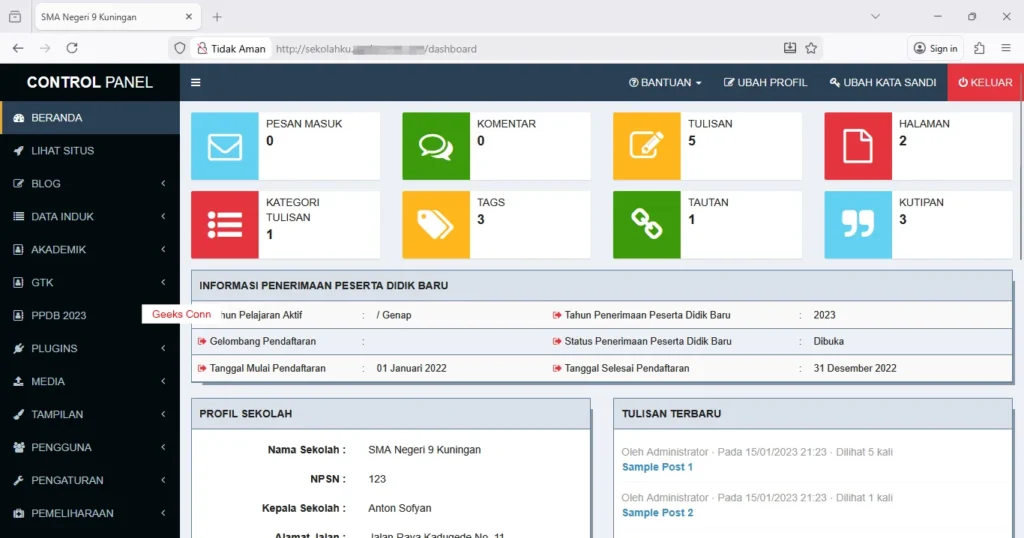Image resolution: width=1024 pixels, height=538 pixels.
Task: Reload the page in browser
Action: pyautogui.click(x=72, y=48)
